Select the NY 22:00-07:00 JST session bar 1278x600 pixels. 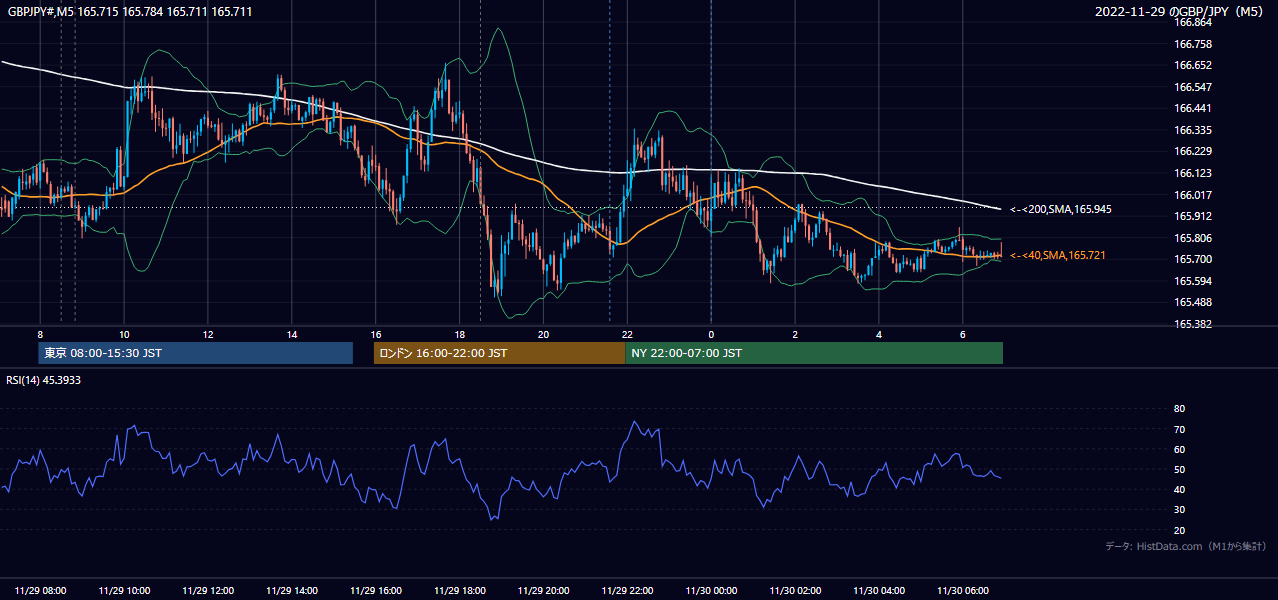pos(814,353)
